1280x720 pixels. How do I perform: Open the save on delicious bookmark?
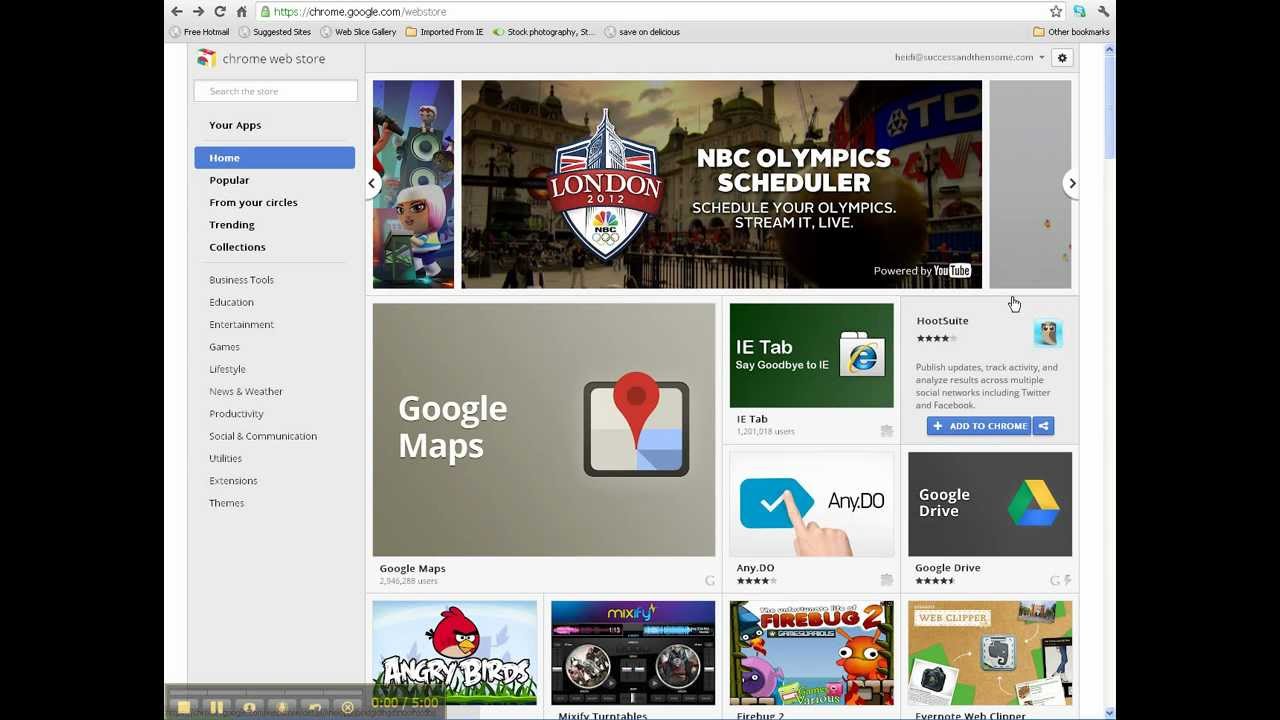[x=642, y=32]
